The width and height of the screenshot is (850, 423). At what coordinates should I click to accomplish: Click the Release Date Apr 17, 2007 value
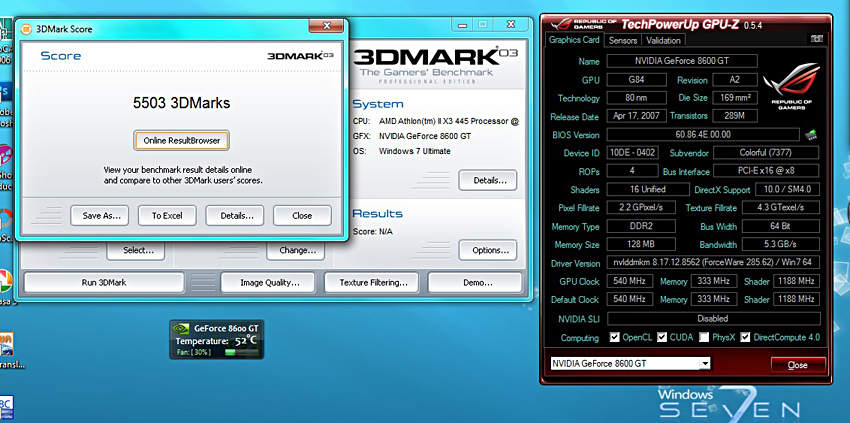pos(636,116)
